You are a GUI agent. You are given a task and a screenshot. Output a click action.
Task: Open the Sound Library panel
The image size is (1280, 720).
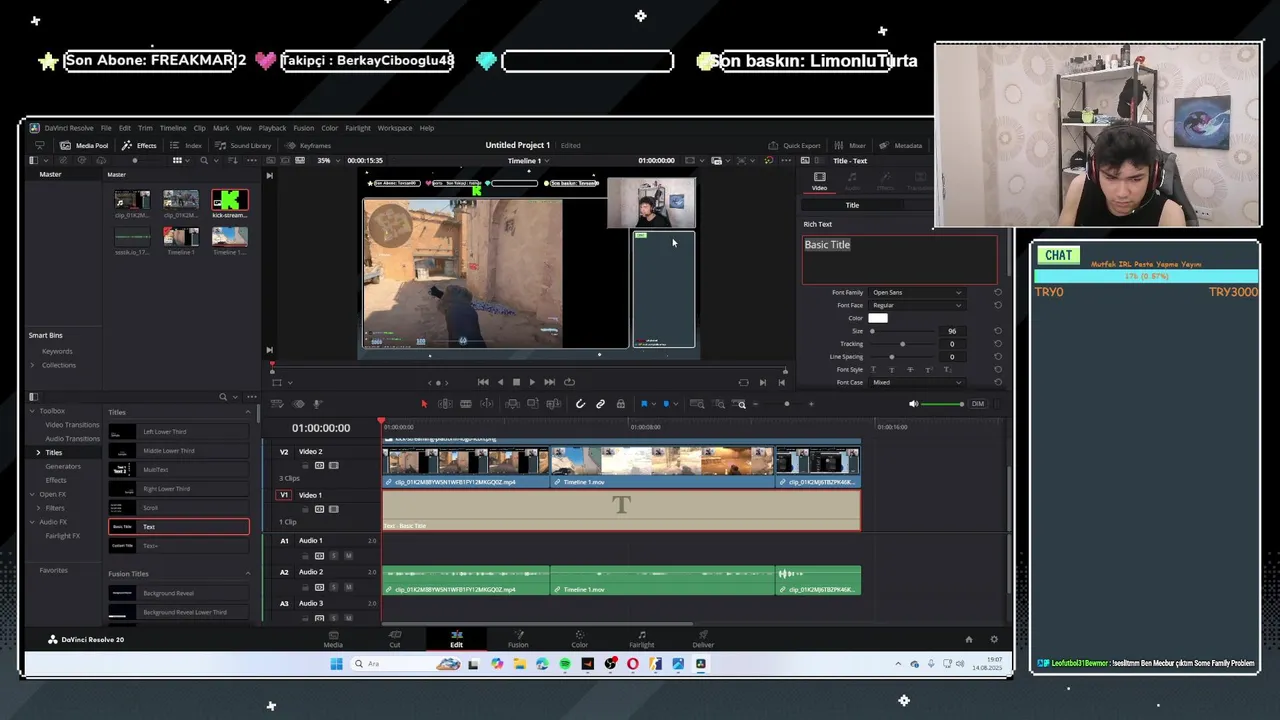coord(243,145)
